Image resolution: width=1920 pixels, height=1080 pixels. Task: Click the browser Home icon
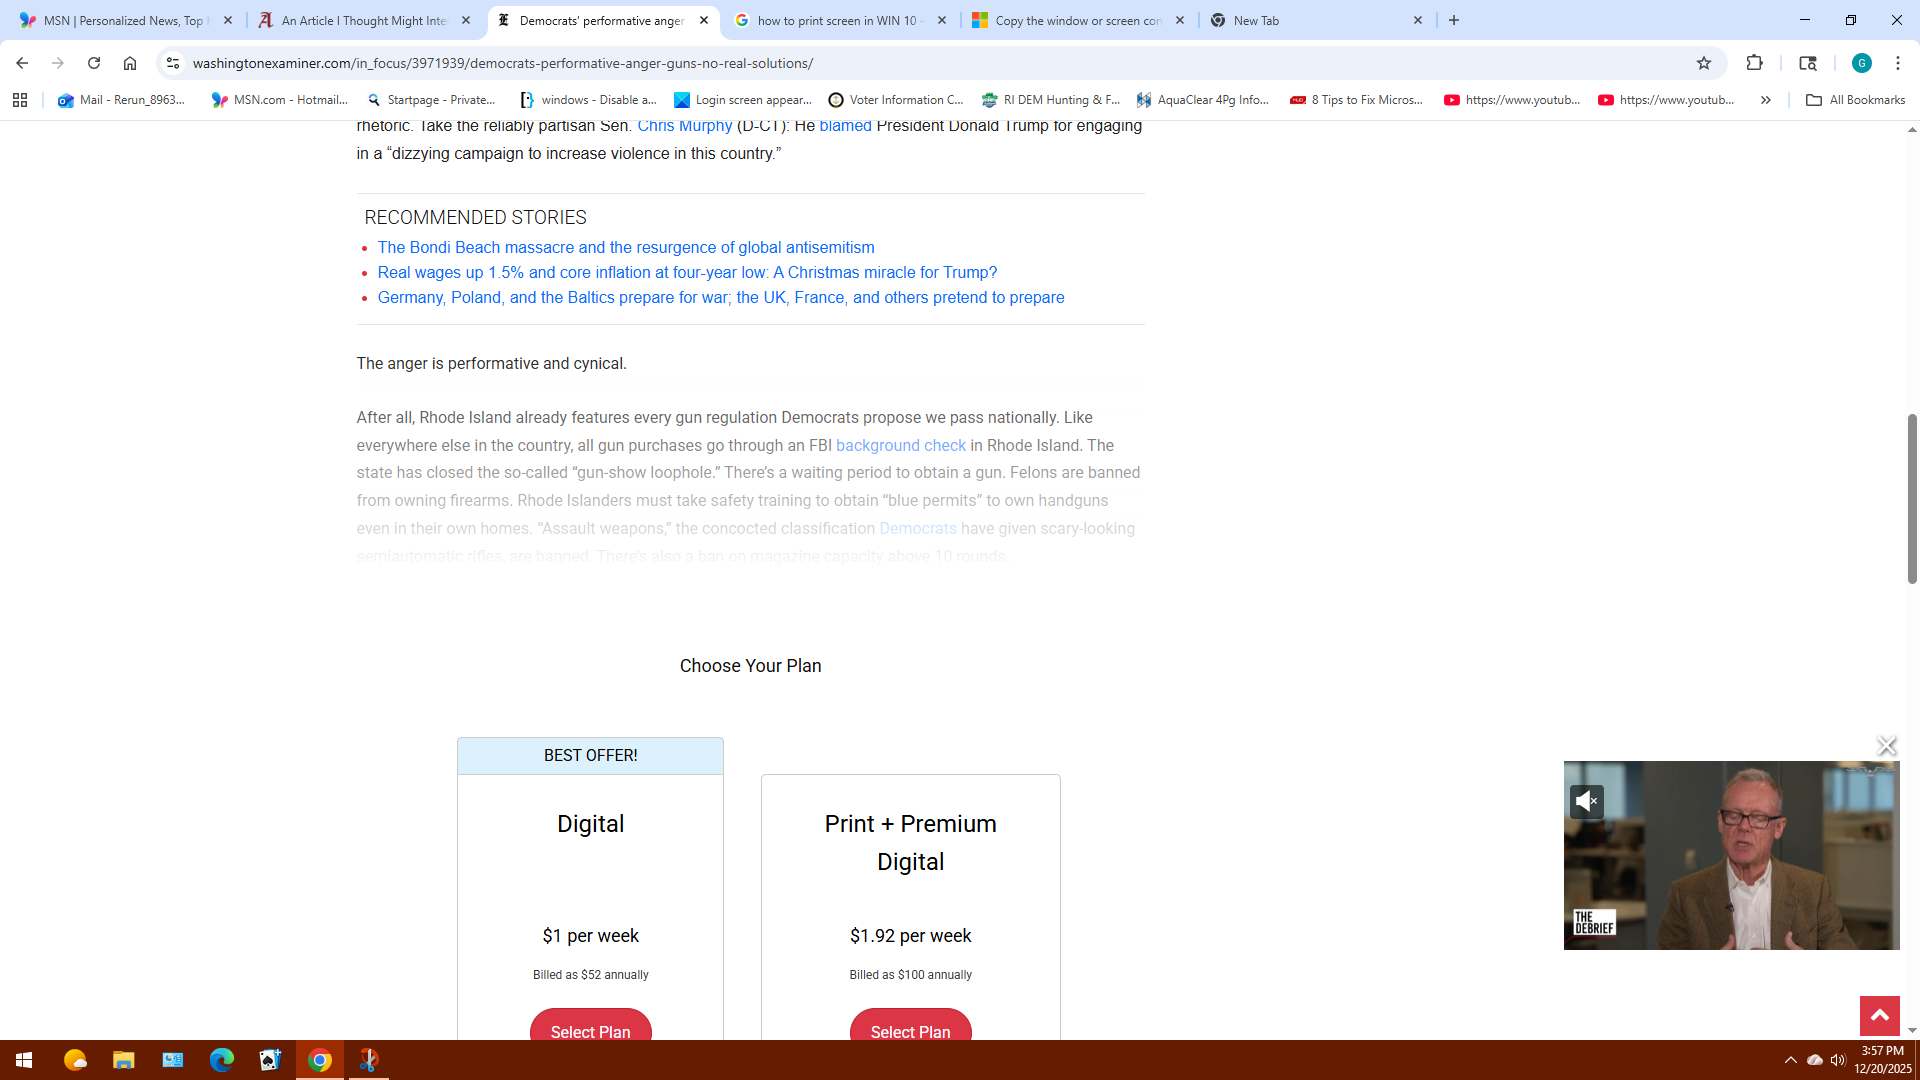pyautogui.click(x=130, y=63)
